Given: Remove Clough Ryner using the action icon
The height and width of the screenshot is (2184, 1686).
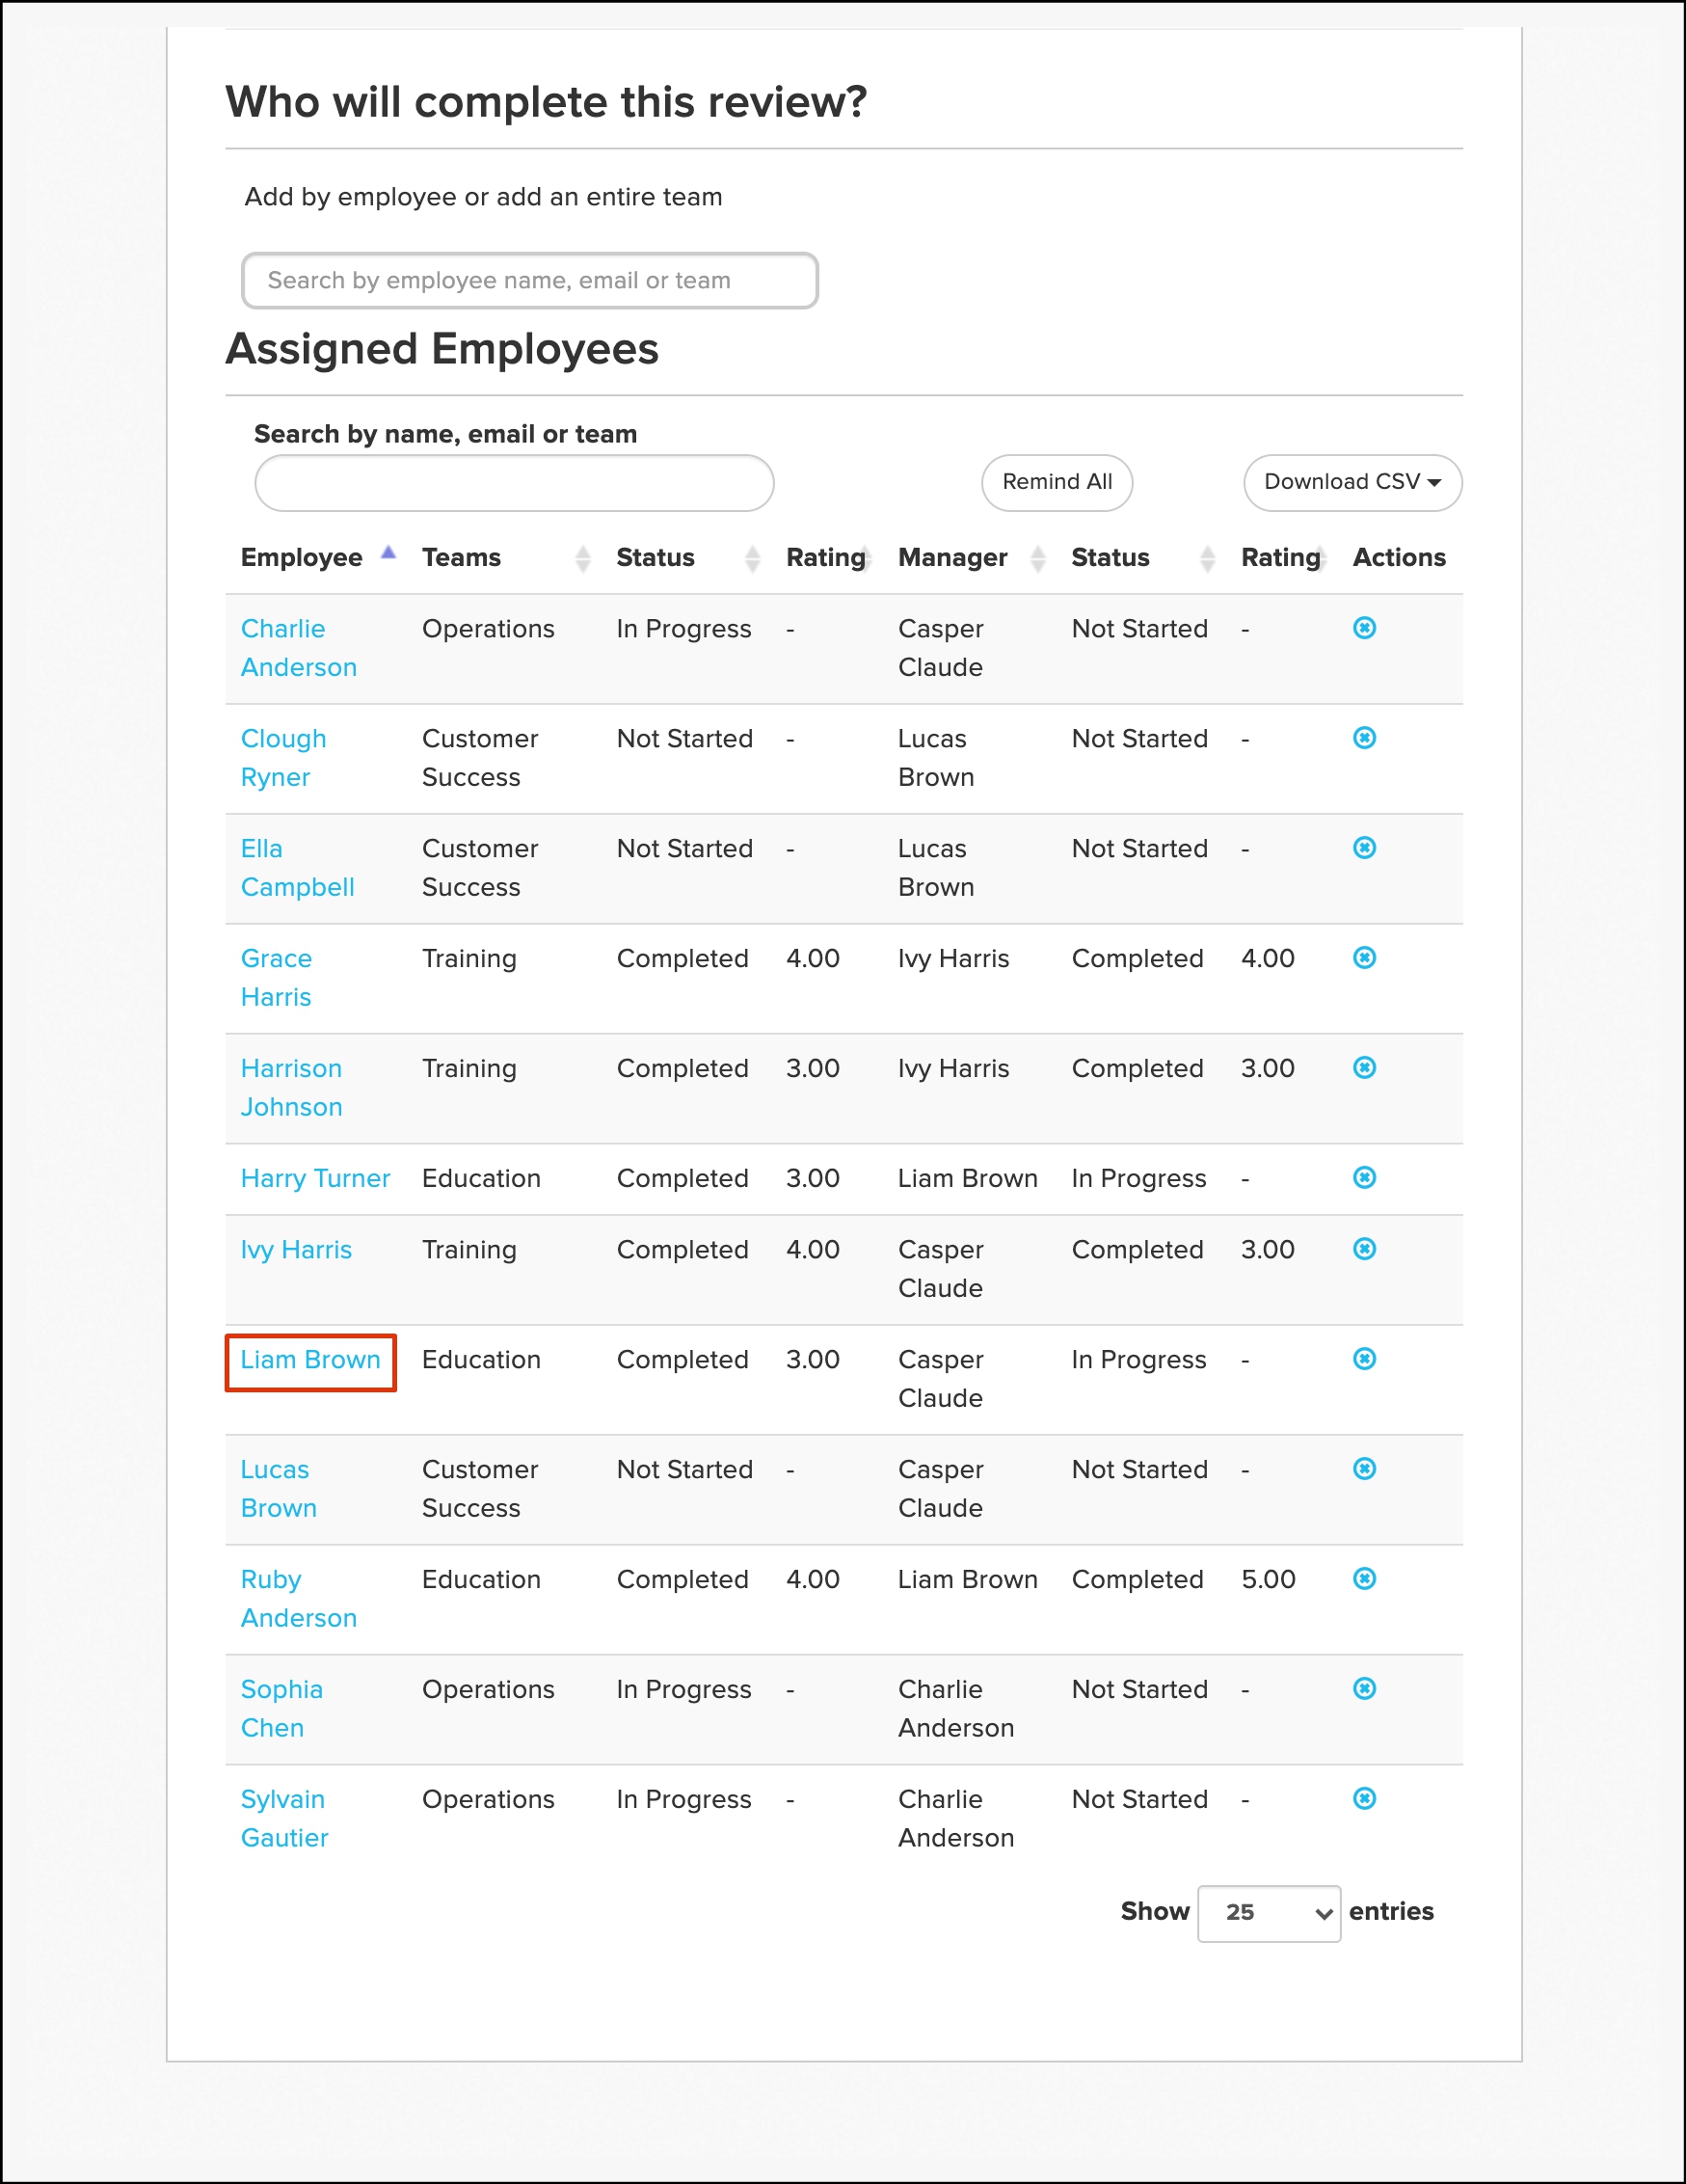Looking at the screenshot, I should (1364, 738).
